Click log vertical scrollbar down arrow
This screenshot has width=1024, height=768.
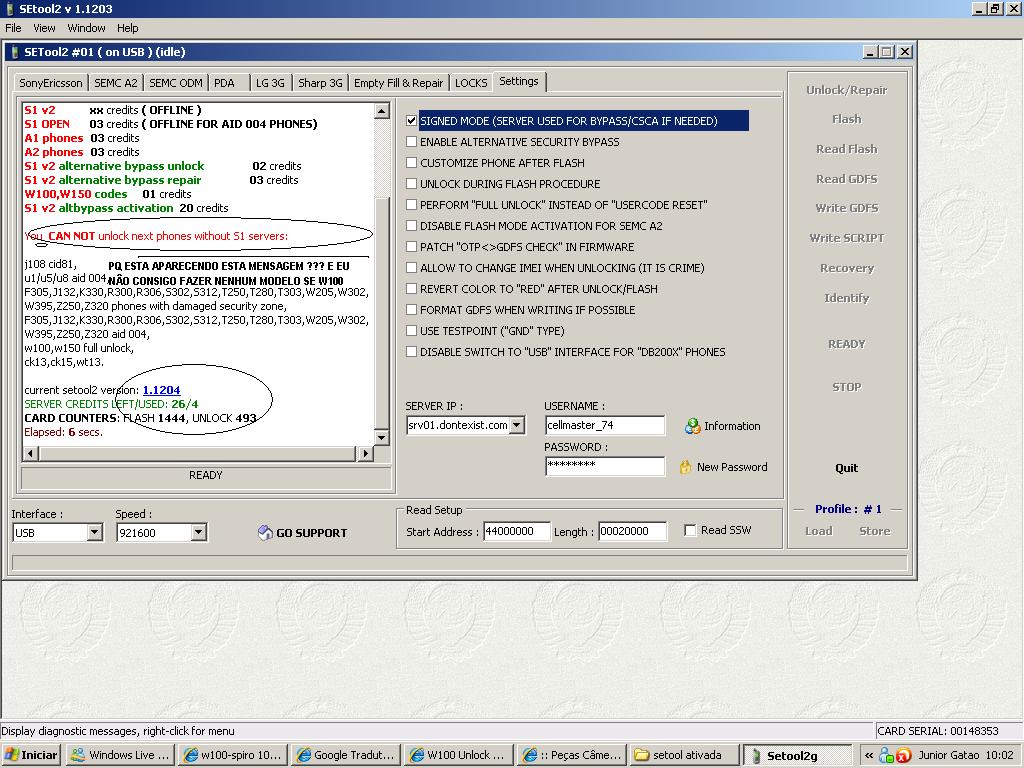tap(382, 438)
